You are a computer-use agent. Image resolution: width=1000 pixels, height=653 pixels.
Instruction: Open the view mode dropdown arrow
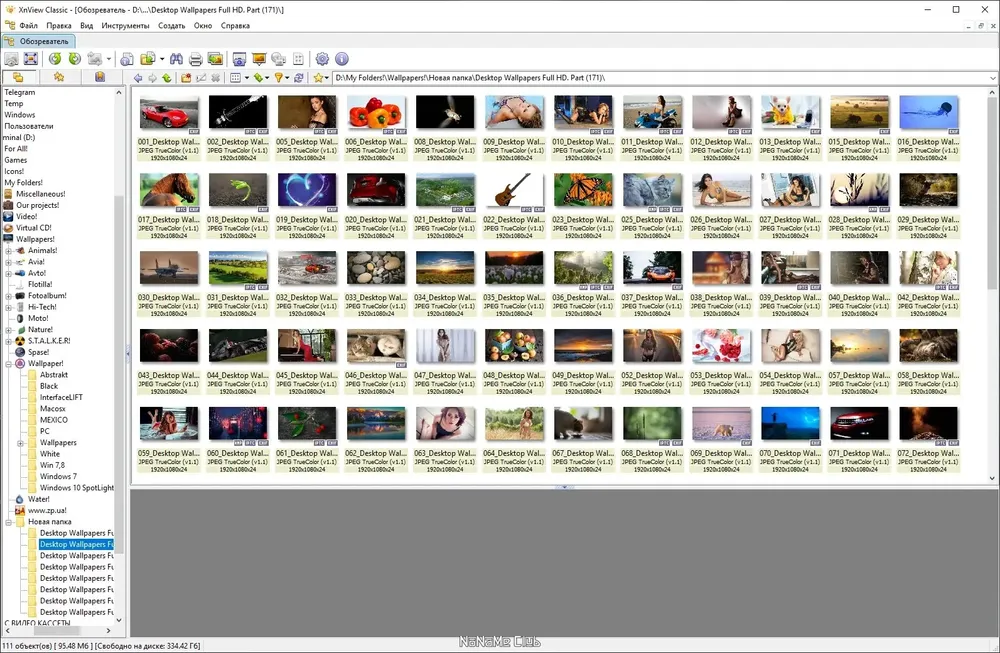pyautogui.click(x=247, y=78)
